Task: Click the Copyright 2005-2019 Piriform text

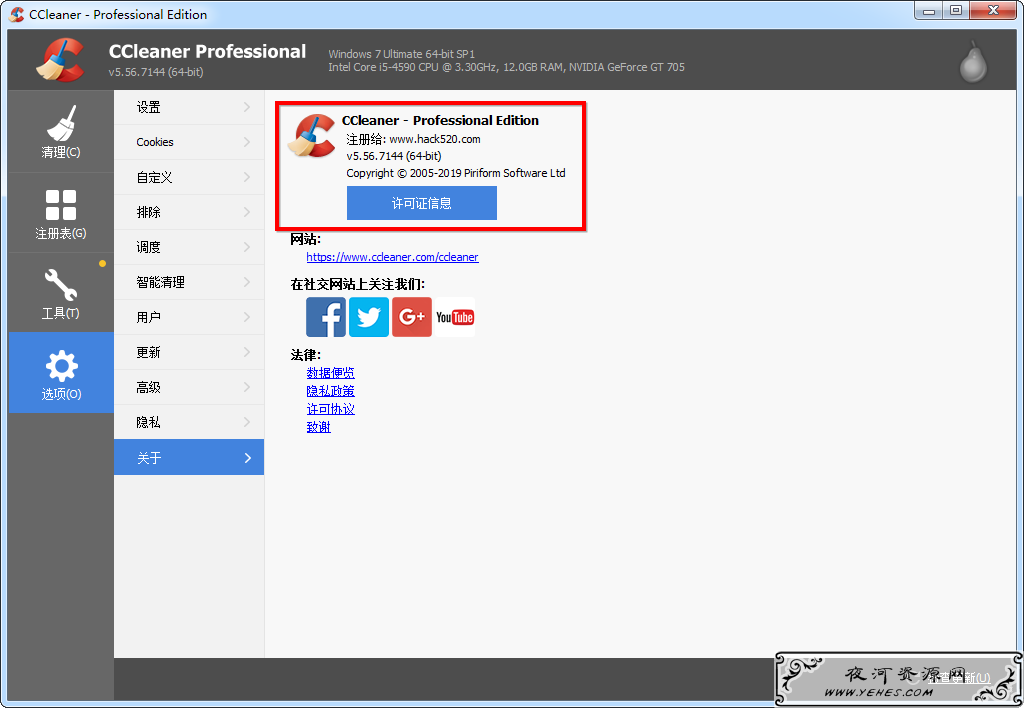Action: point(456,173)
